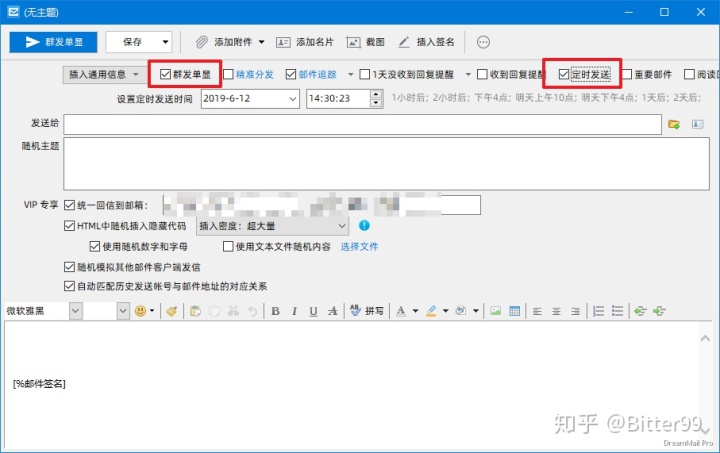Image resolution: width=720 pixels, height=453 pixels.
Task: Click the 保存 save button
Action: 132,42
